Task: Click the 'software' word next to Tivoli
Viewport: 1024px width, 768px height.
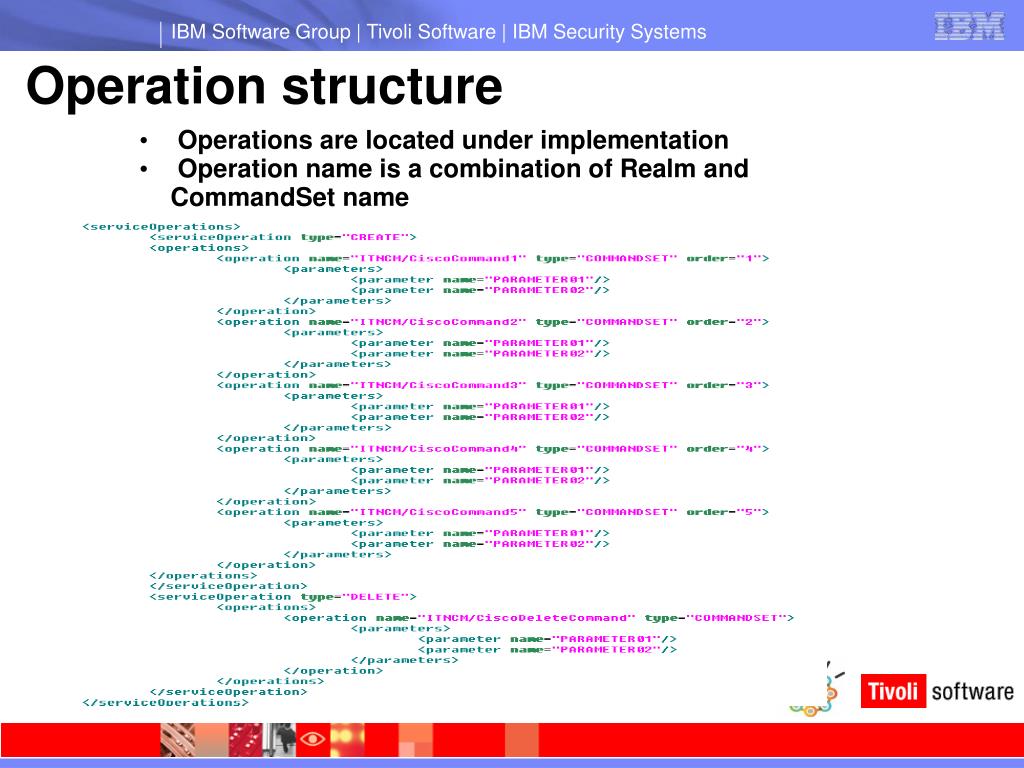Action: pos(972,692)
